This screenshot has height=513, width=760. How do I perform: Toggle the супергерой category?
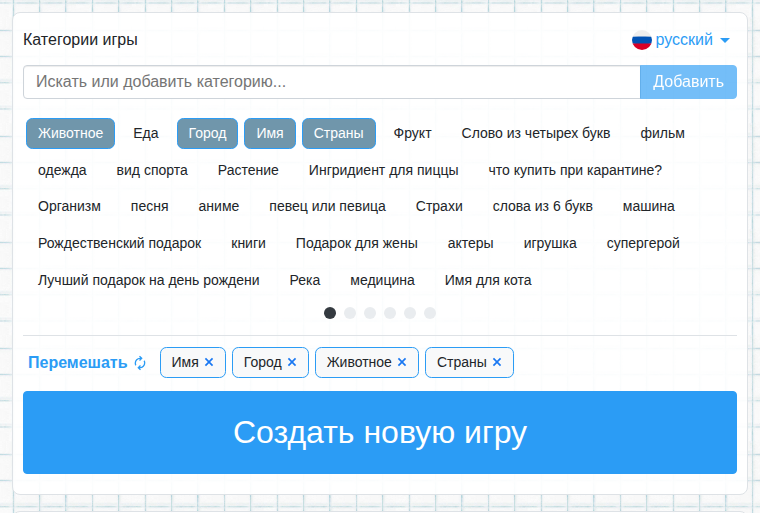(643, 243)
